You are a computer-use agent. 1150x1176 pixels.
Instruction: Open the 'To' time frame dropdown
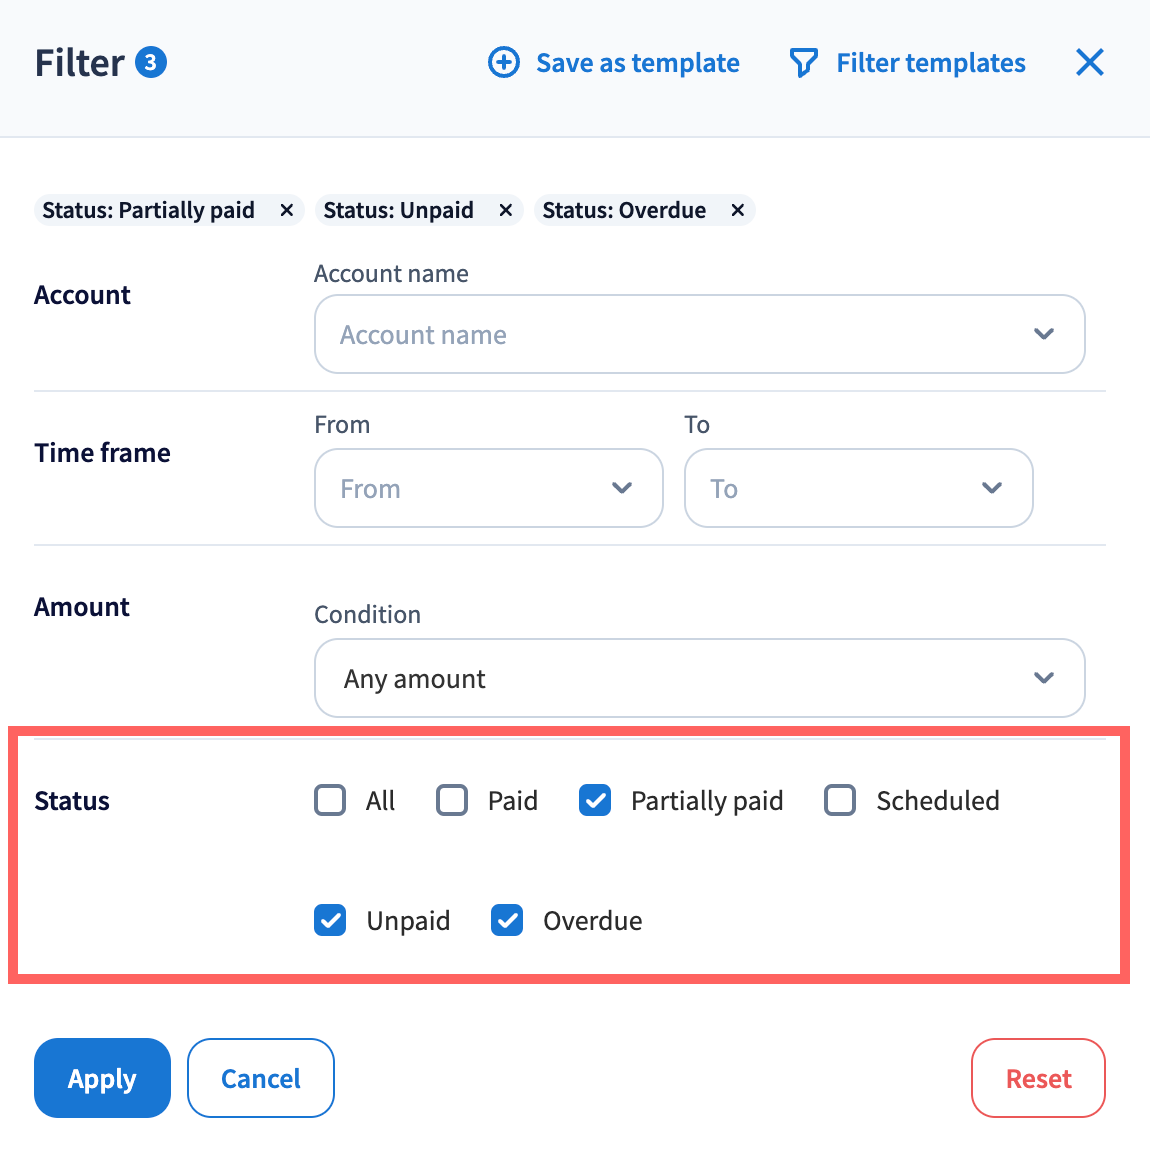tap(858, 488)
